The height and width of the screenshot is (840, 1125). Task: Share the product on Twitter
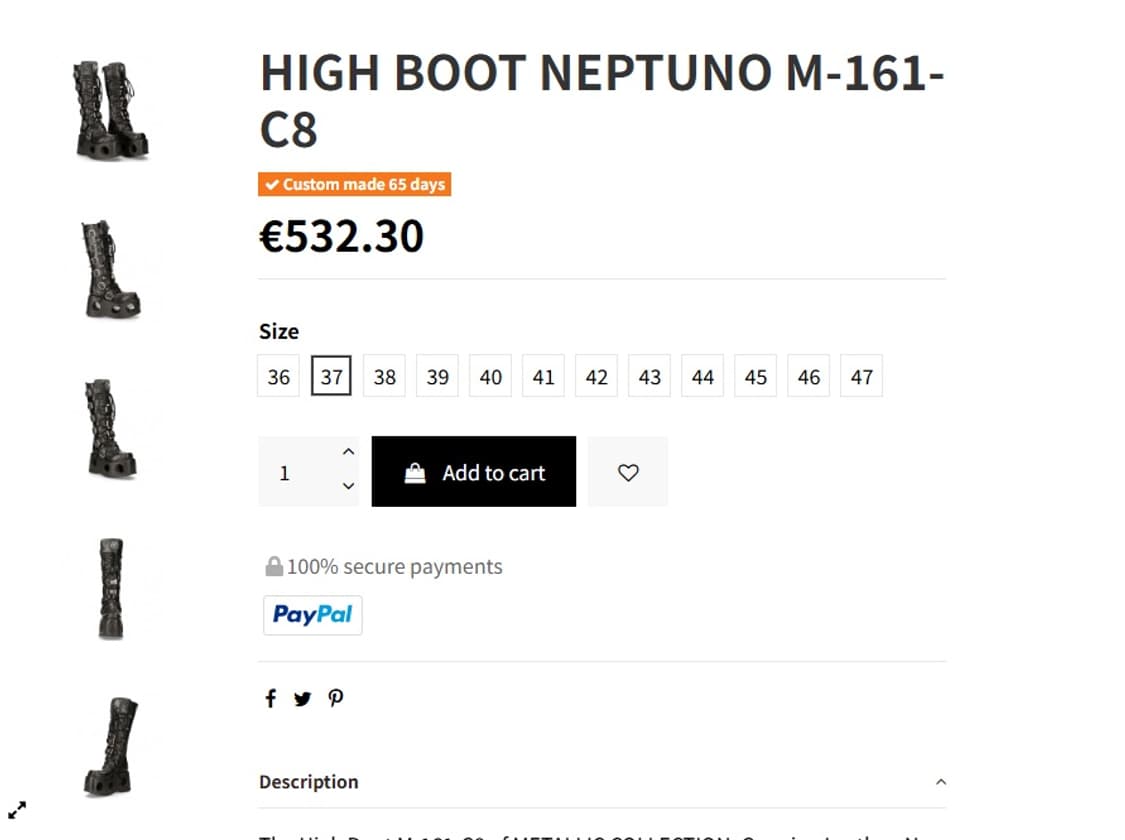pos(302,699)
